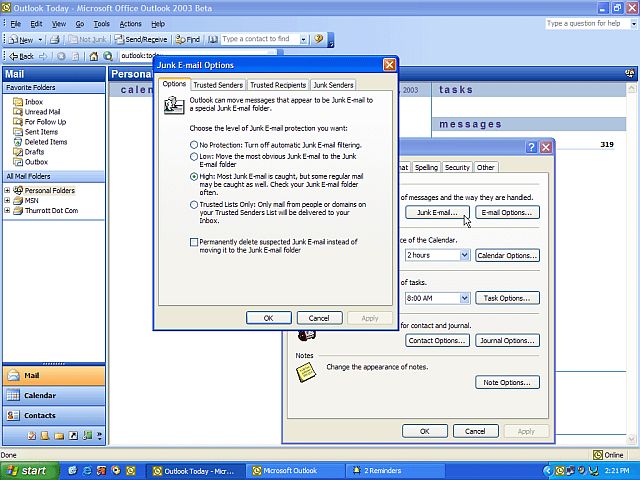640x480 pixels.
Task: Switch to the Trusted Senders tab
Action: (218, 85)
